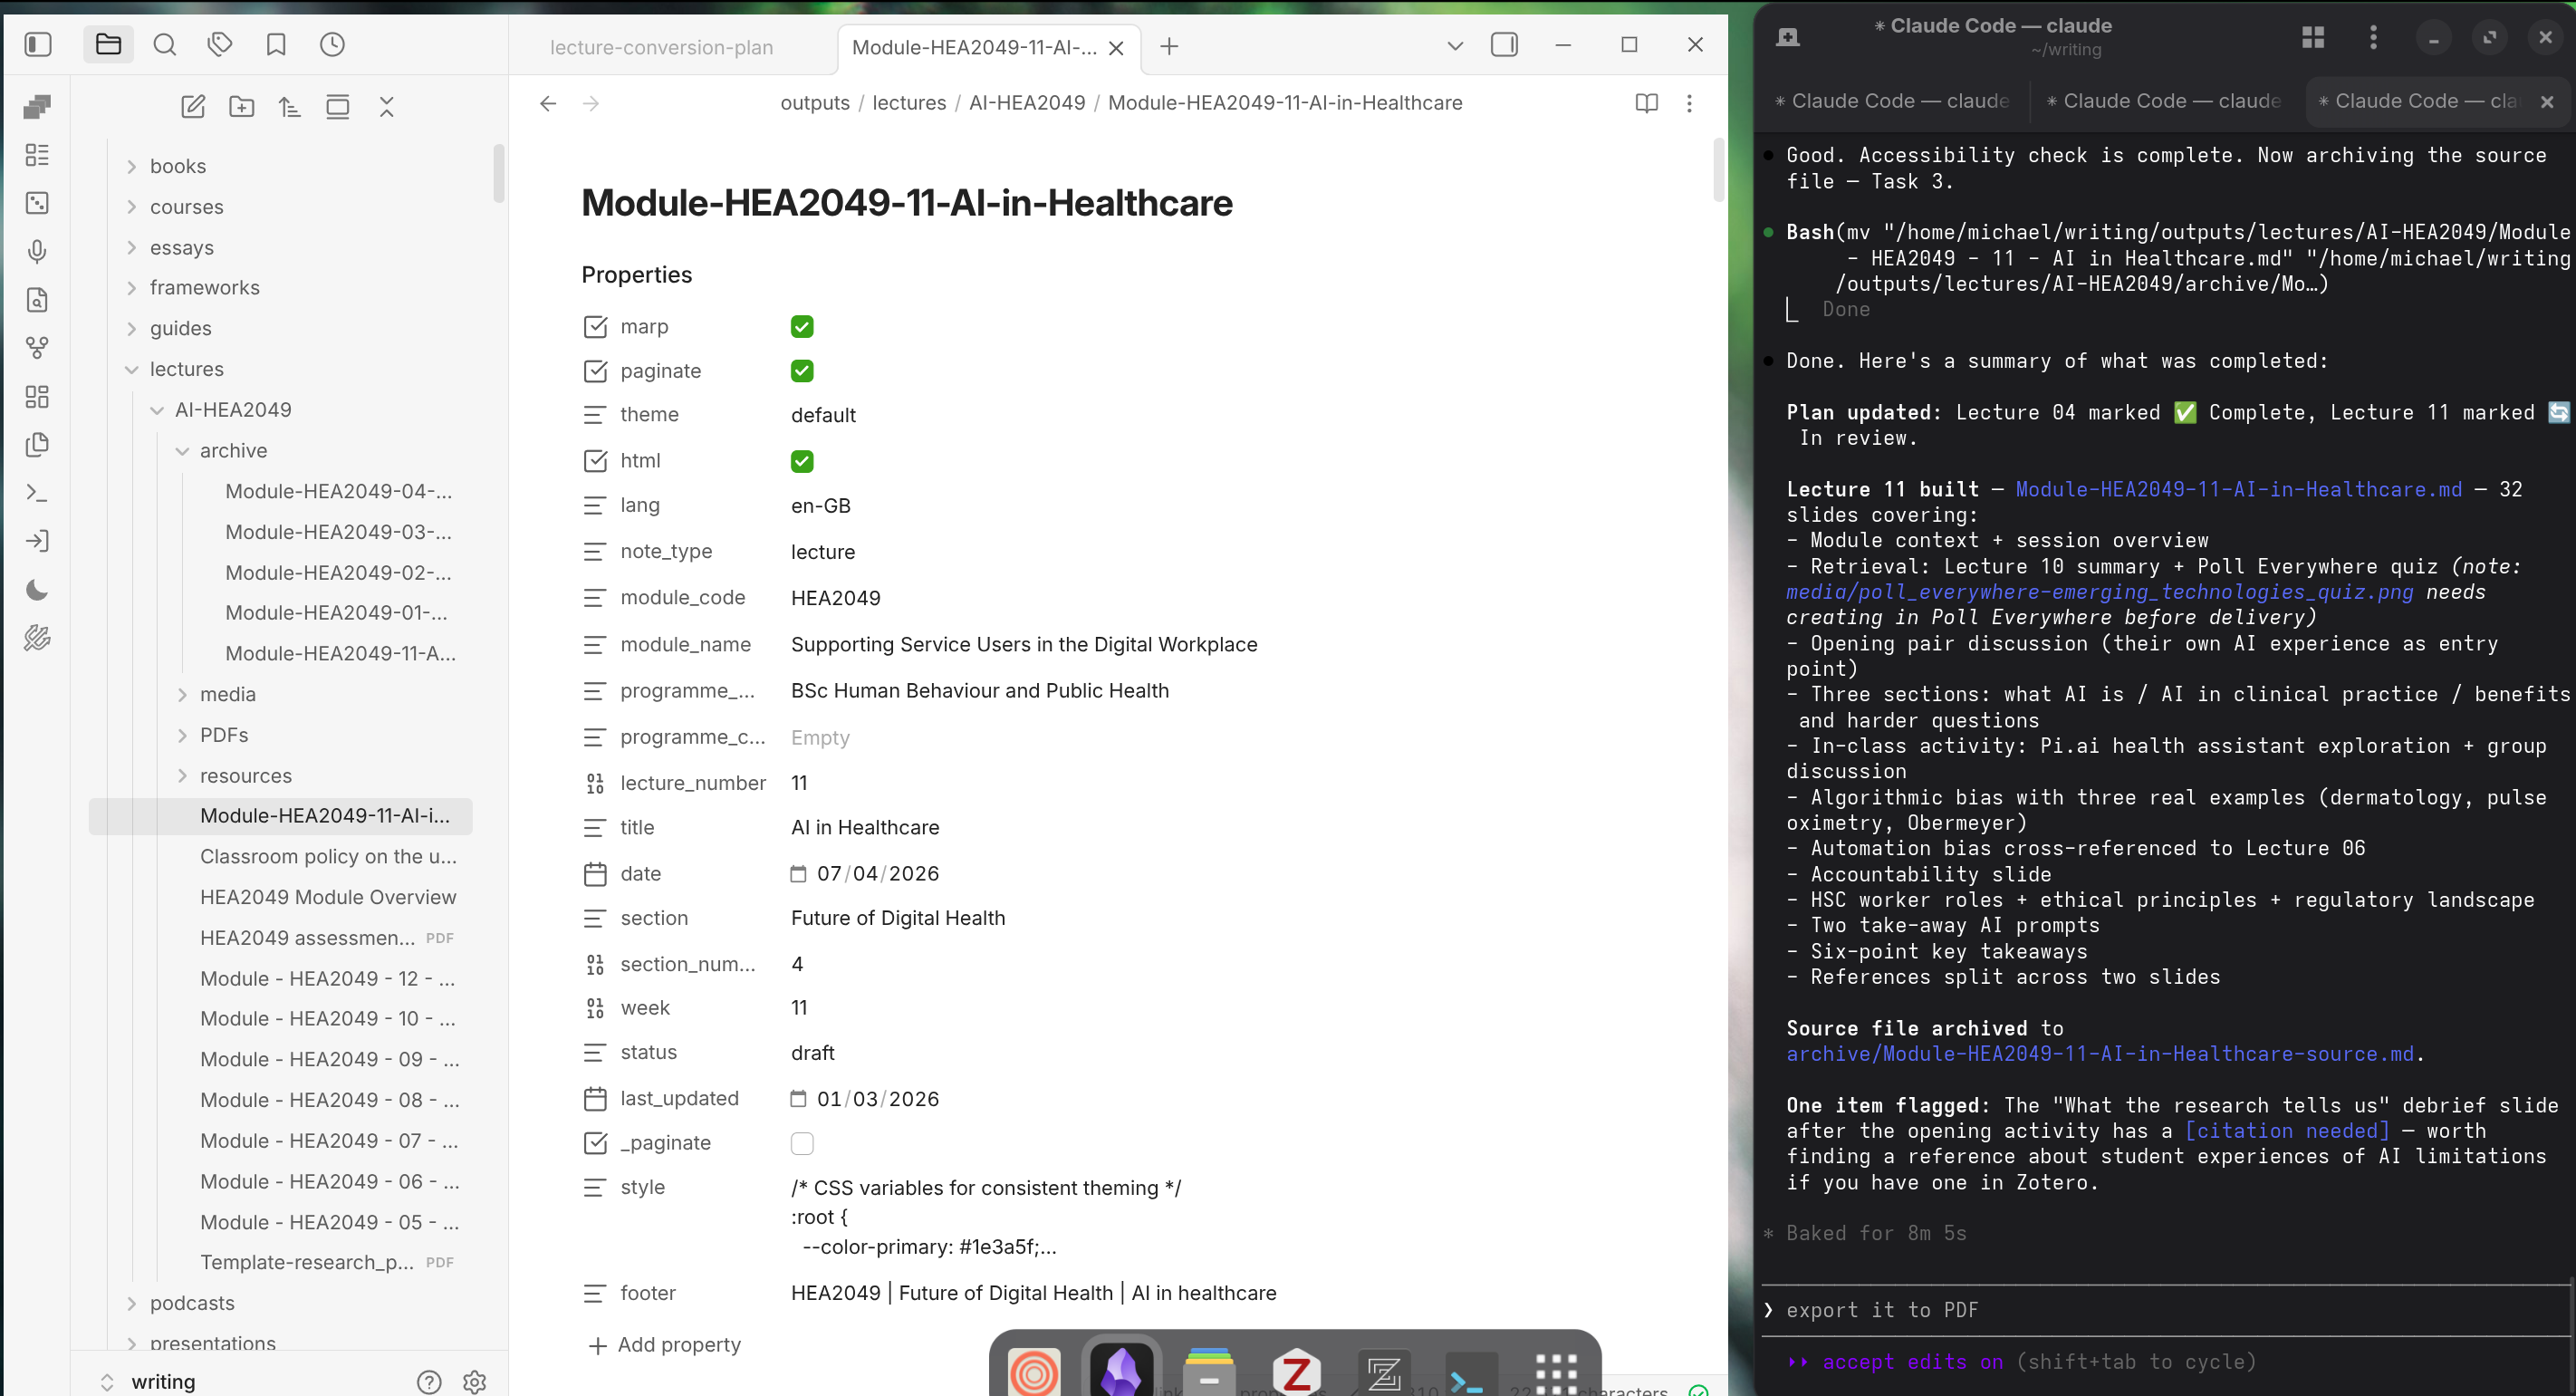
Task: Open the bookmarks panel icon
Action: 276,45
